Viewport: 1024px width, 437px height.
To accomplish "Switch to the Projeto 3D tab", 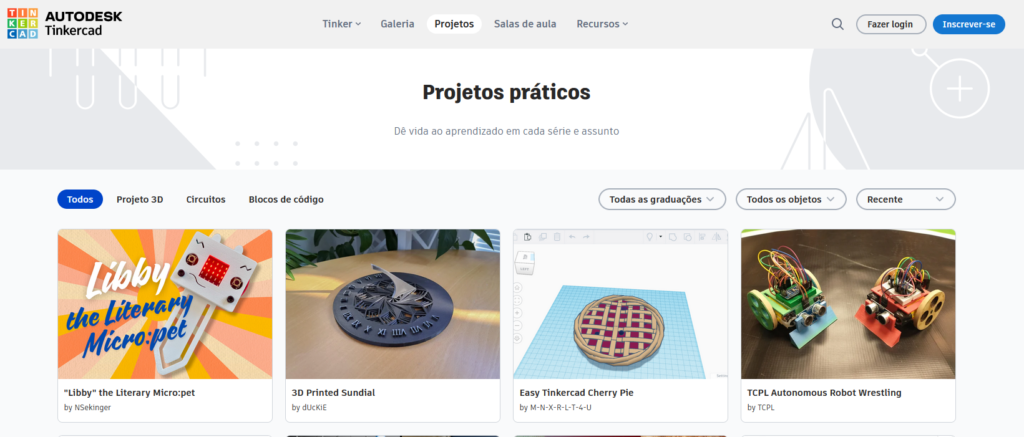I will 140,199.
